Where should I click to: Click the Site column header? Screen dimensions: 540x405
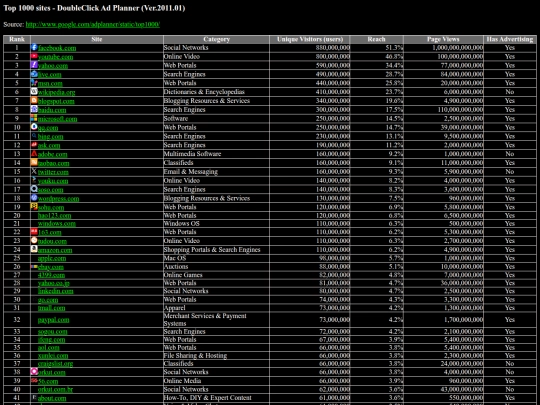click(97, 39)
